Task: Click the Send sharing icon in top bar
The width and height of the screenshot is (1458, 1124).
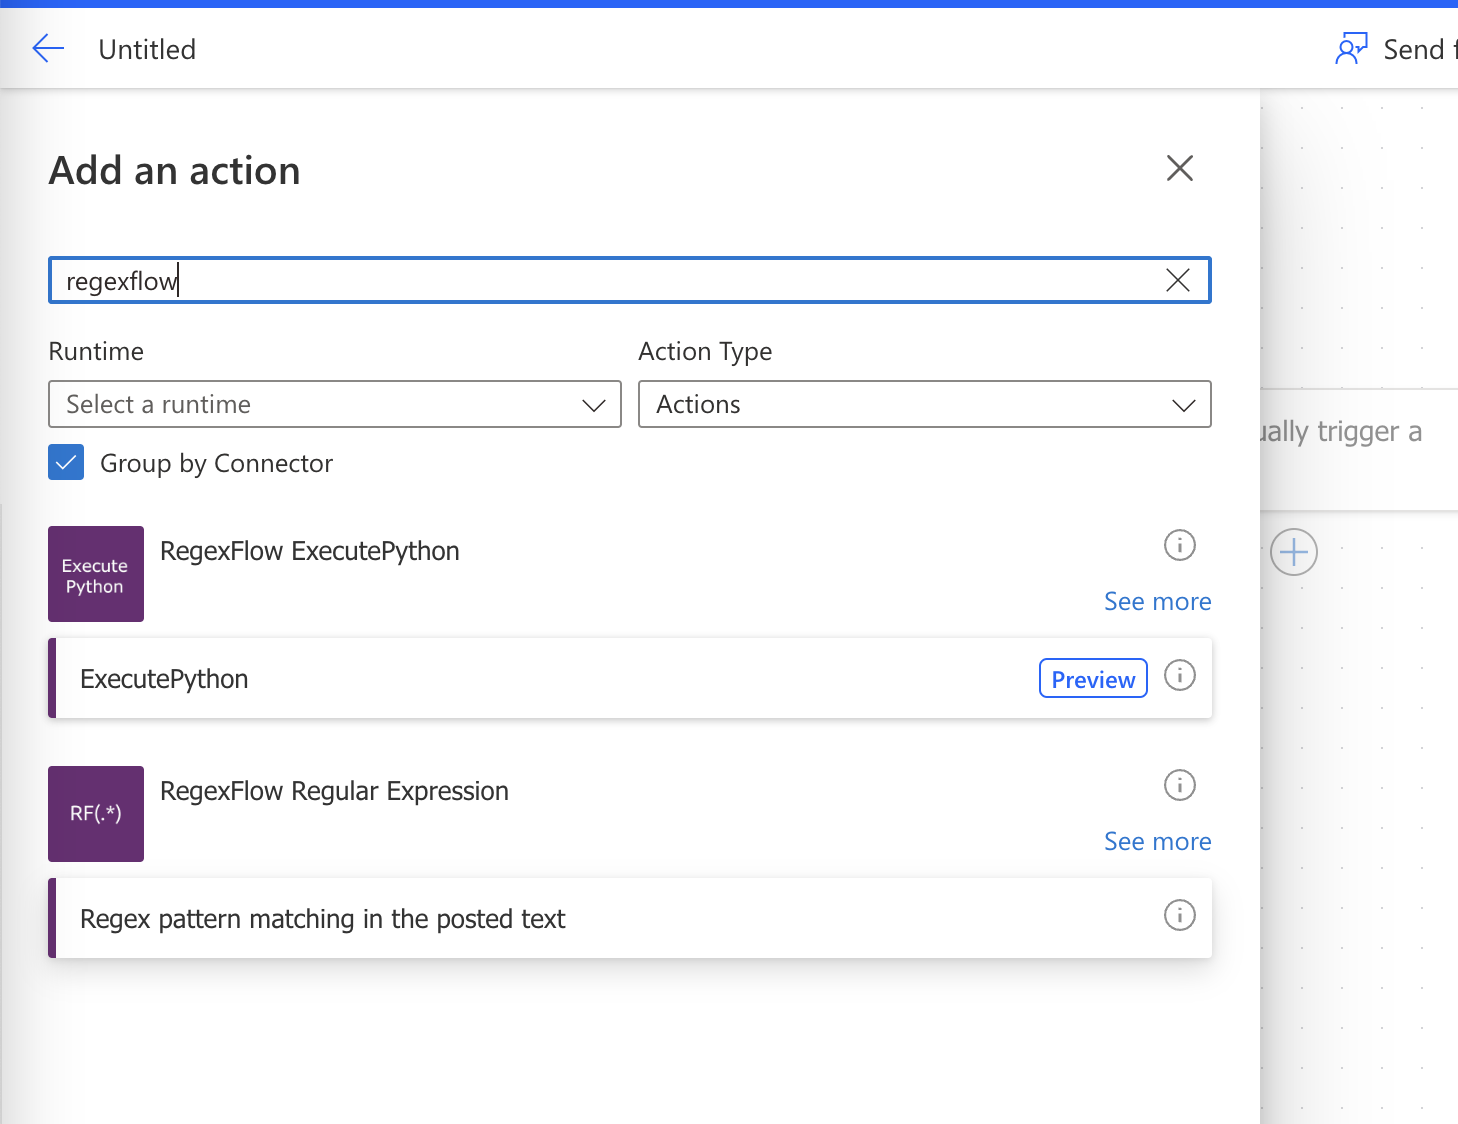Action: tap(1351, 47)
